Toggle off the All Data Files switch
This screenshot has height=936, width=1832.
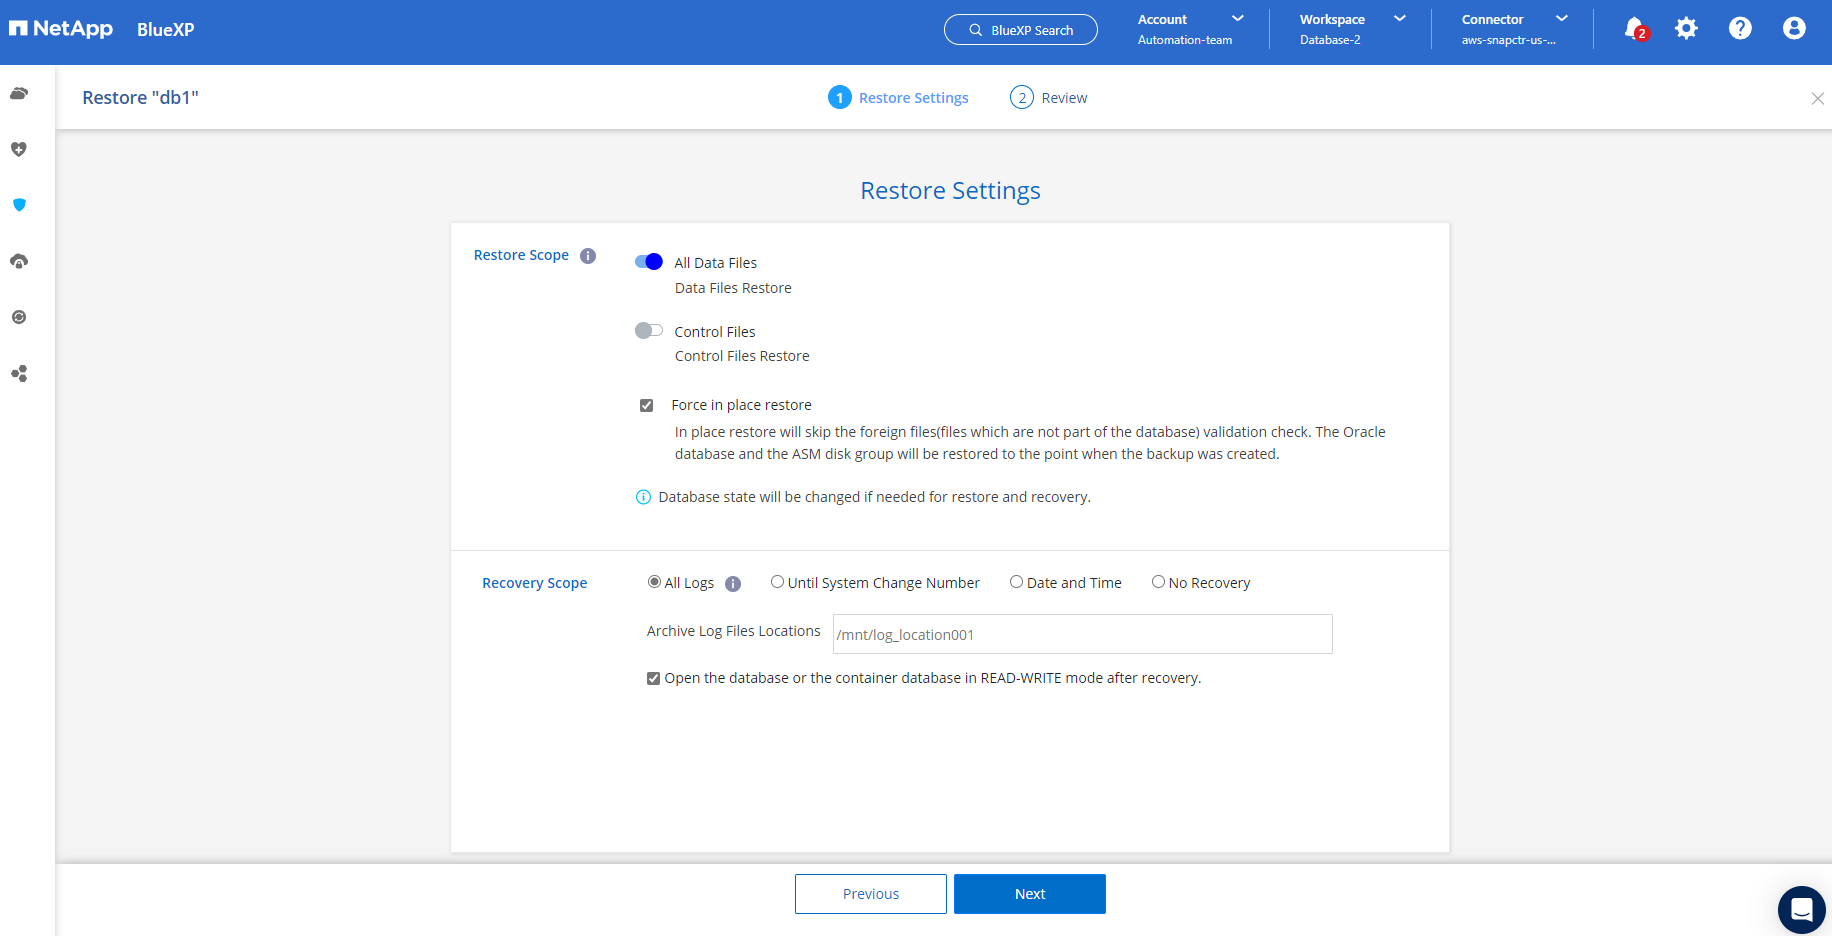point(649,262)
